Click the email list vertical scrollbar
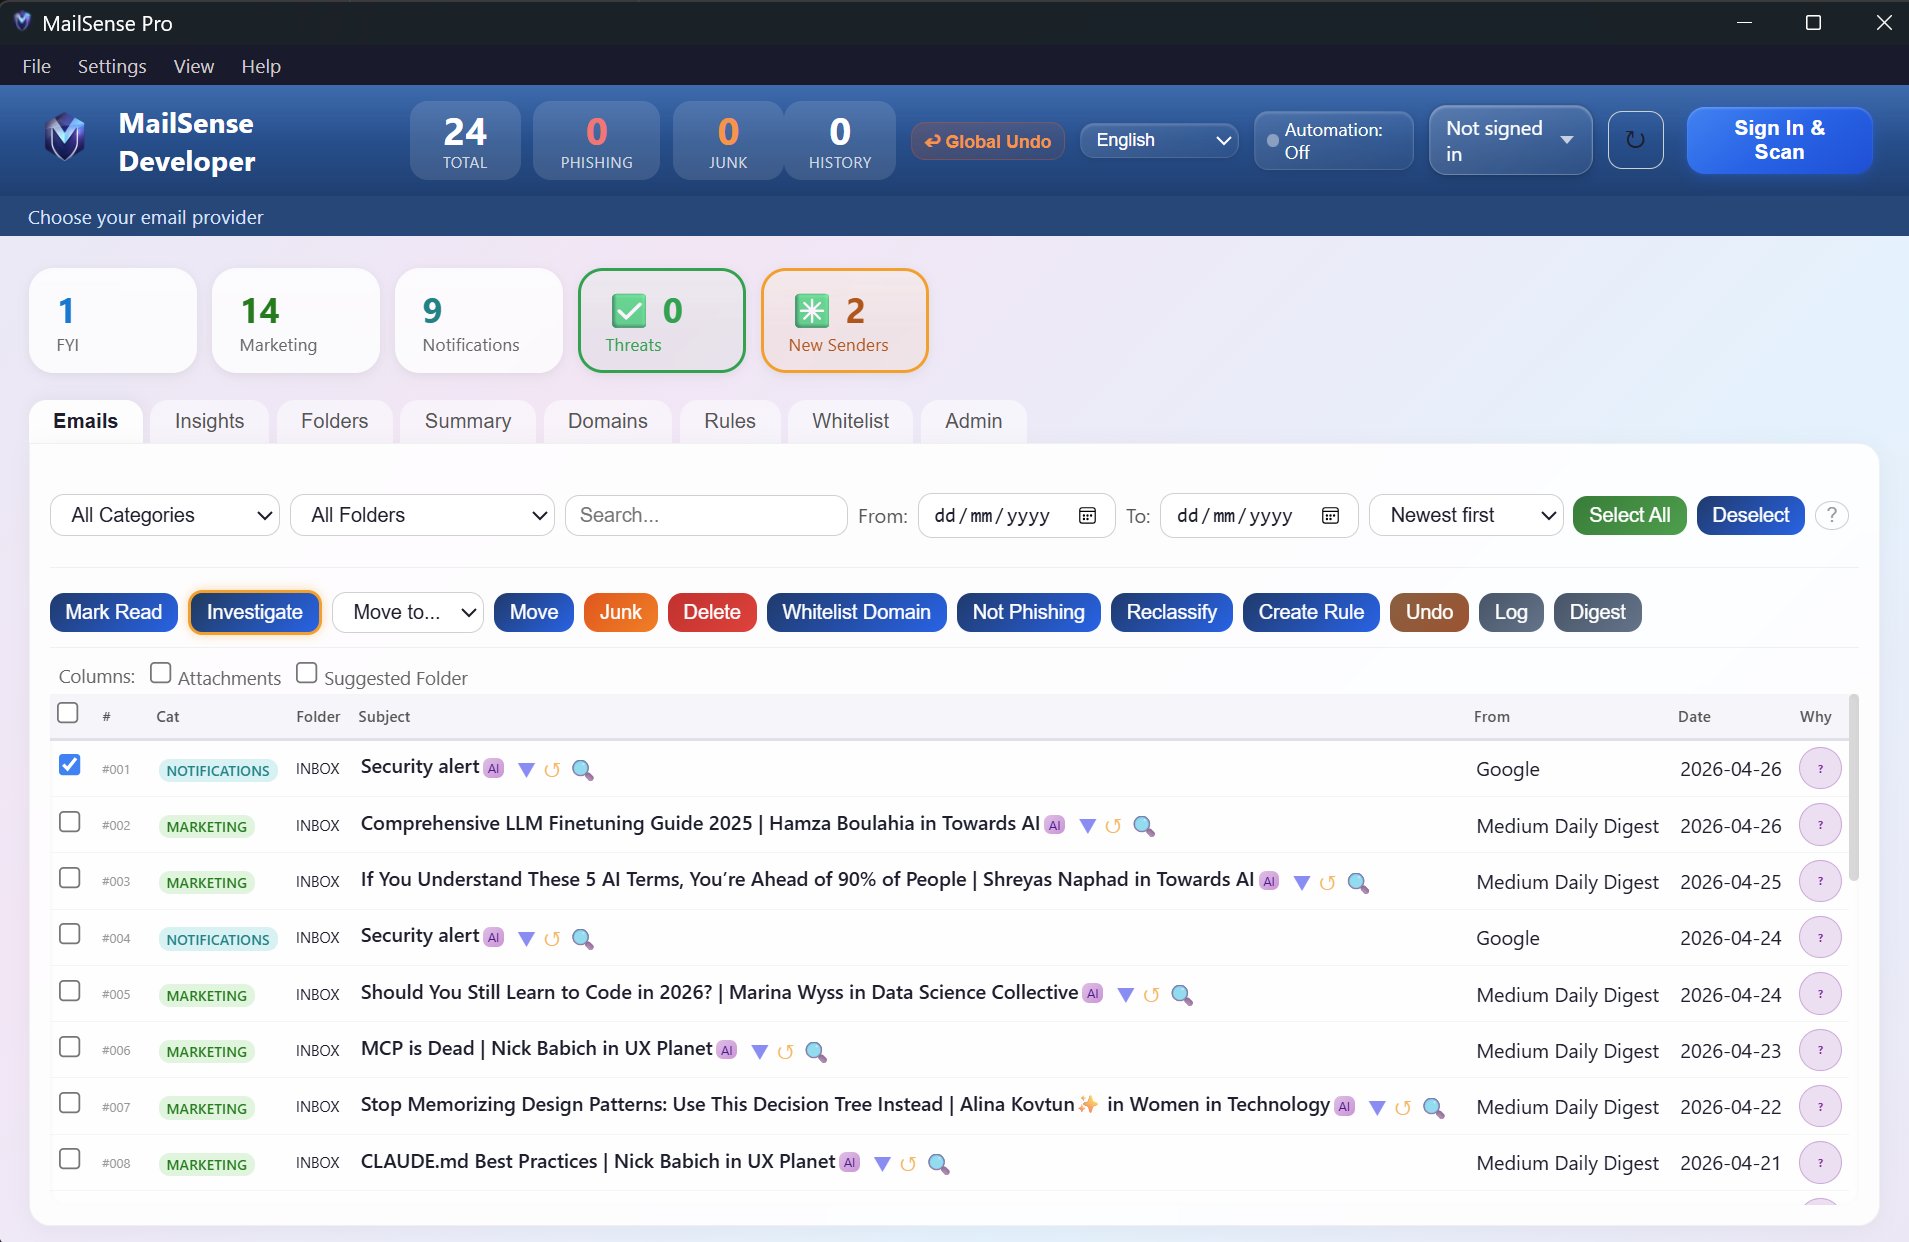The height and width of the screenshot is (1242, 1909). tap(1853, 788)
